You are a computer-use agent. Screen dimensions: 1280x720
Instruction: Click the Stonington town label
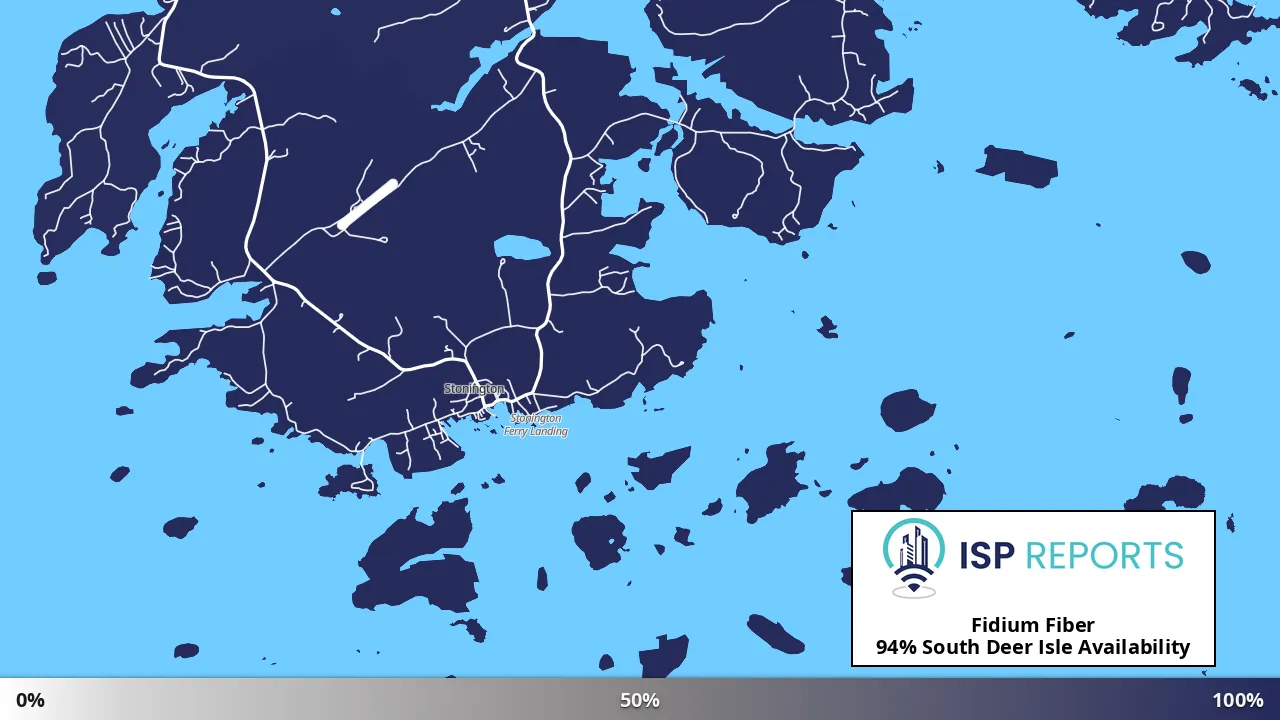pos(474,388)
